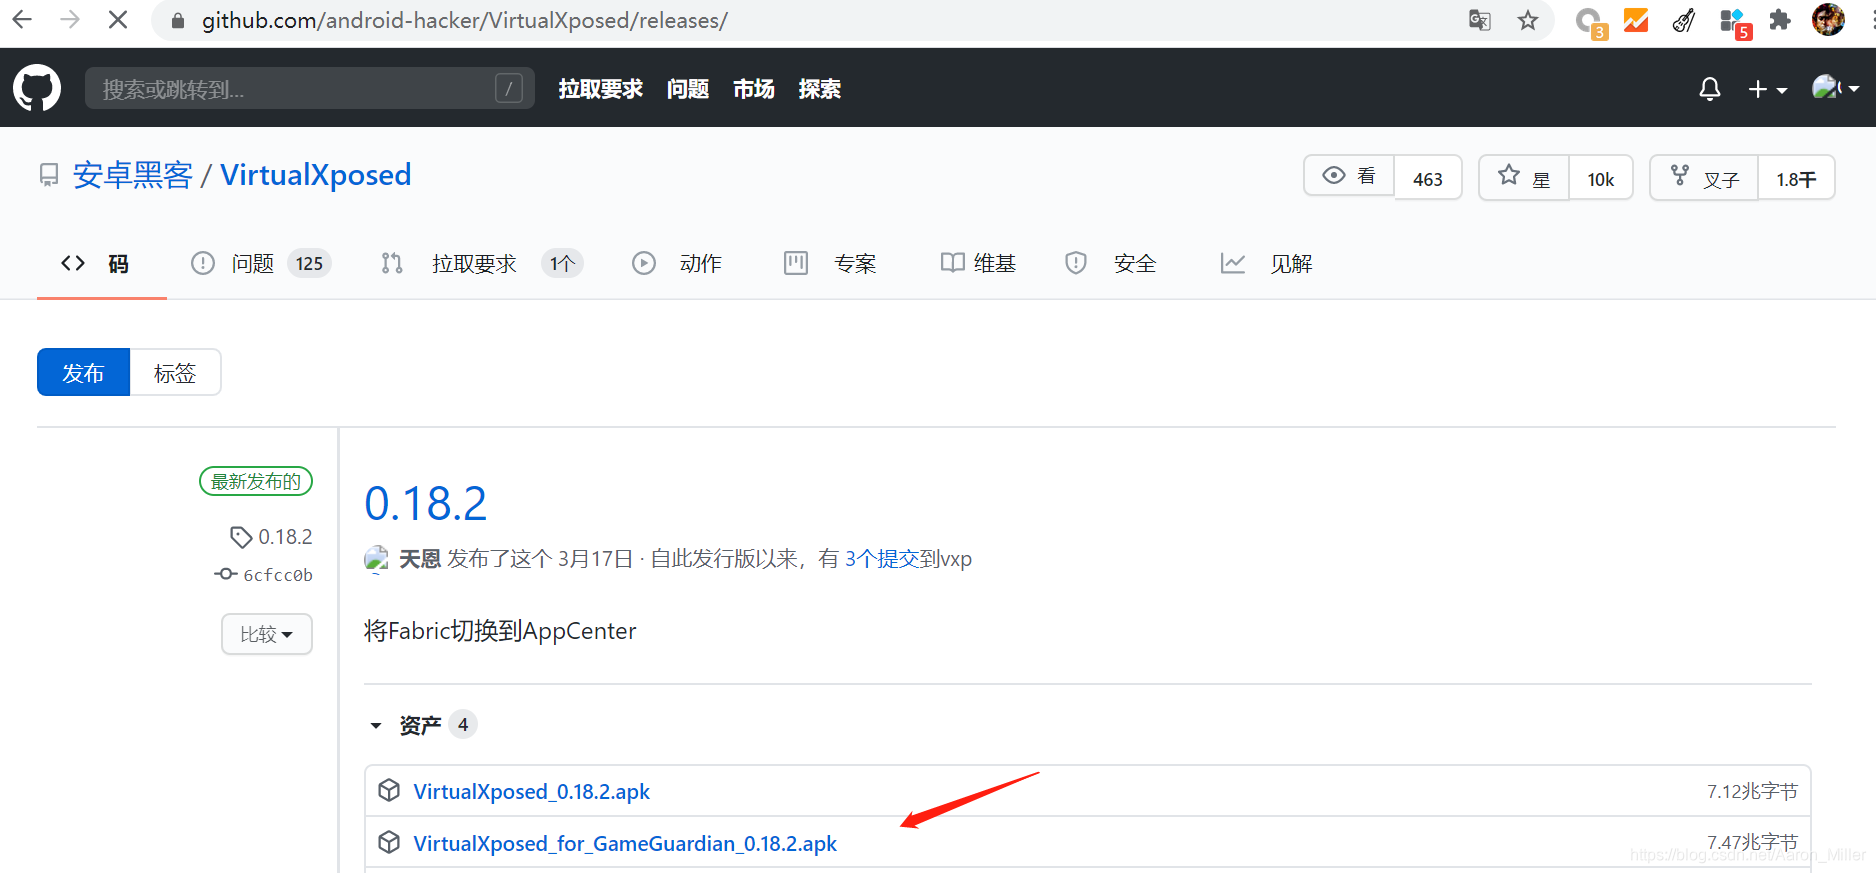This screenshot has width=1876, height=873.
Task: View the 463 watchers count
Action: point(1428,178)
